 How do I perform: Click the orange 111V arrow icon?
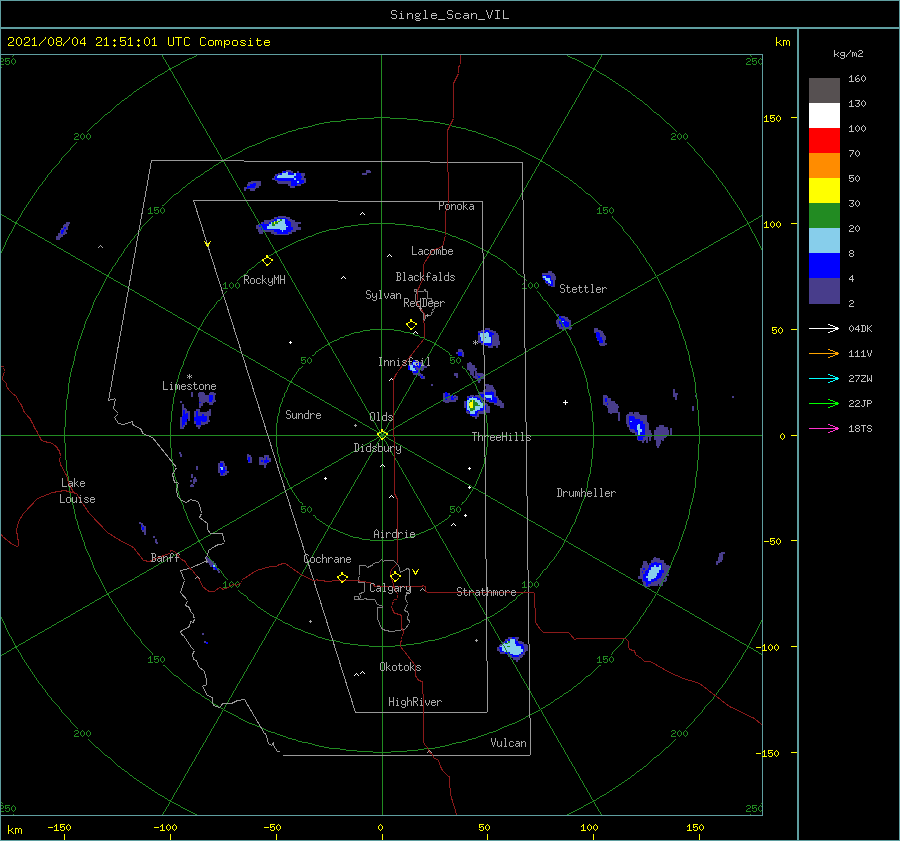click(824, 354)
